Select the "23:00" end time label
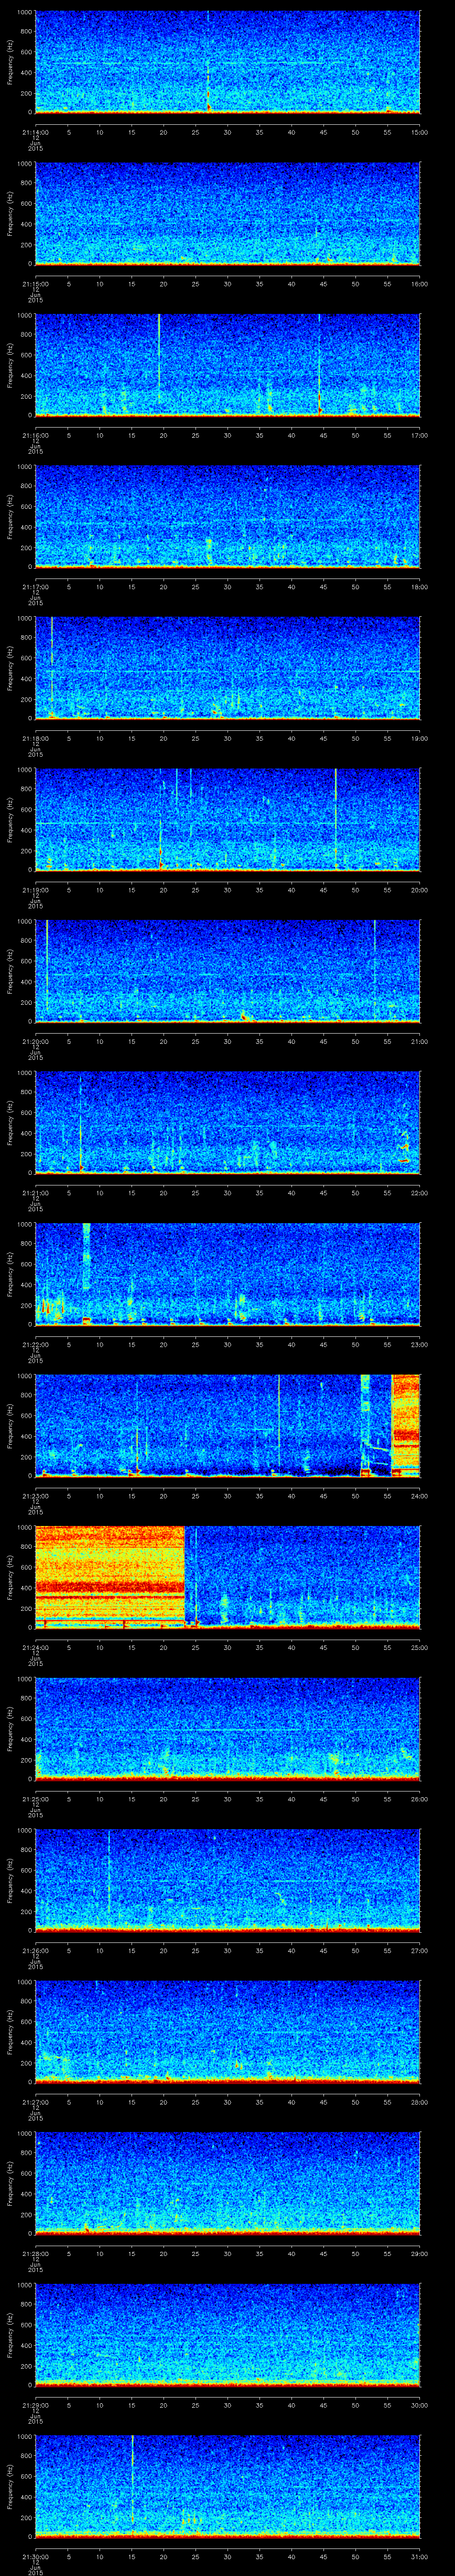This screenshot has width=455, height=2576. [420, 1344]
